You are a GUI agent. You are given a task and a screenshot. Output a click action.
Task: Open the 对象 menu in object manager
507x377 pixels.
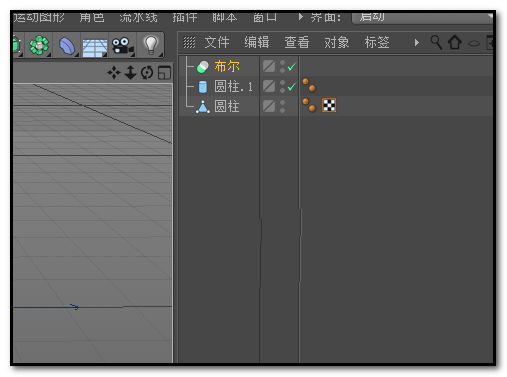coord(337,42)
